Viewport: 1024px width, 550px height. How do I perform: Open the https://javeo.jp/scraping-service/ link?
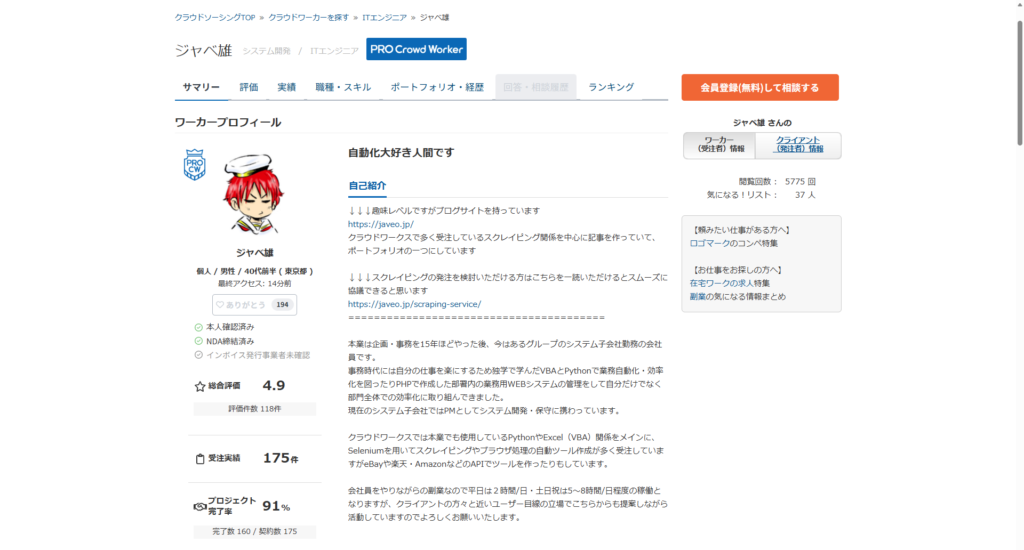pos(414,304)
